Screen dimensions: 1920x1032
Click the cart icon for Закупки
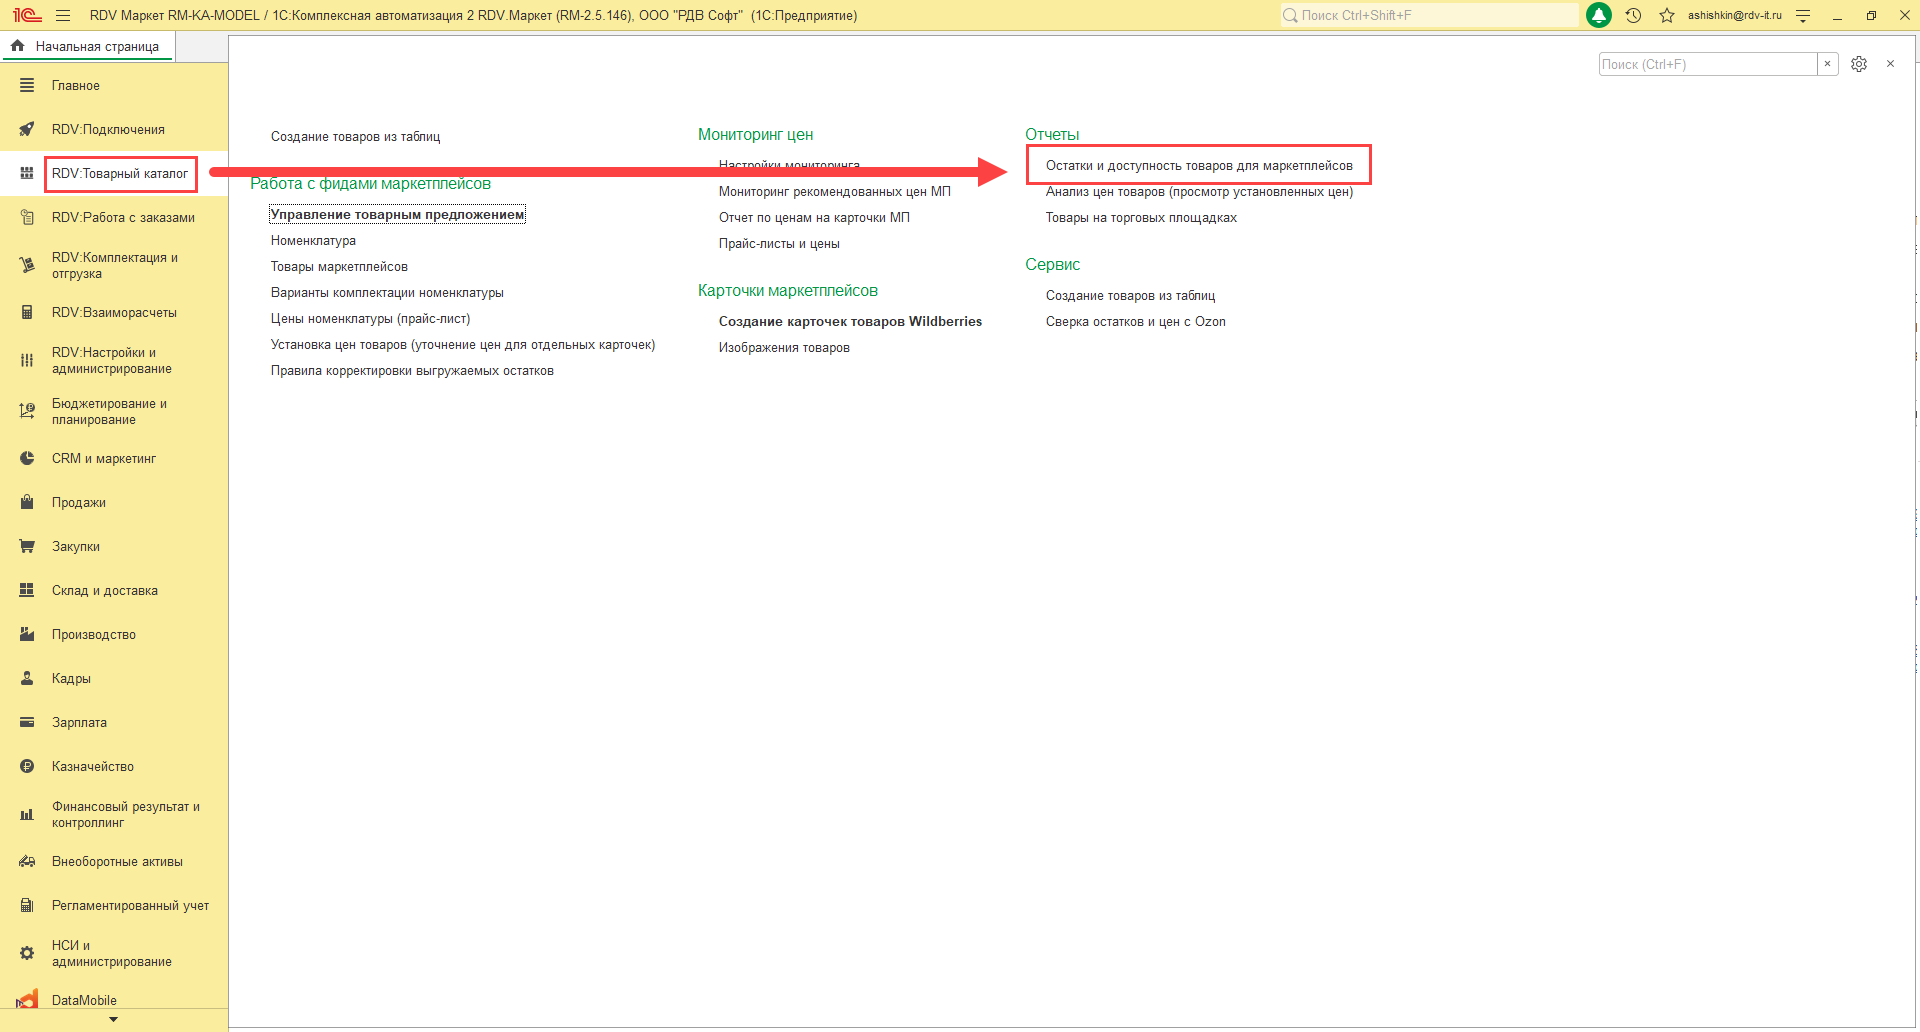(x=27, y=547)
